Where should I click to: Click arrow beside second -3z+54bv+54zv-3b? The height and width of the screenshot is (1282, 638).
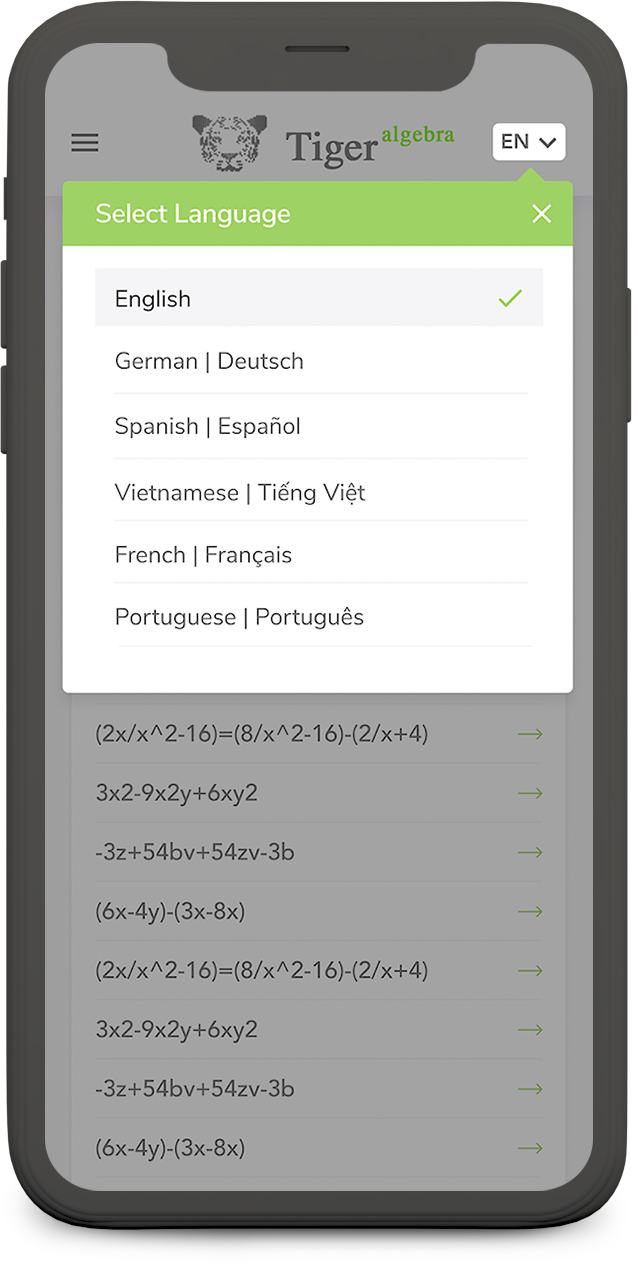(x=529, y=1088)
